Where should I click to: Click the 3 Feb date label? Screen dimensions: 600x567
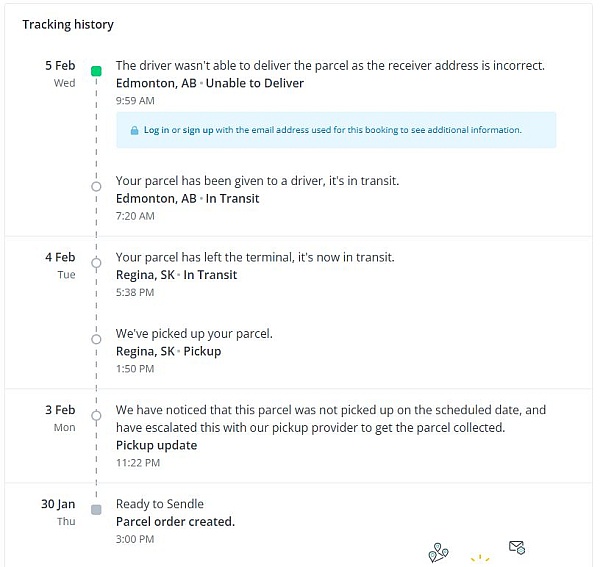pyautogui.click(x=60, y=410)
